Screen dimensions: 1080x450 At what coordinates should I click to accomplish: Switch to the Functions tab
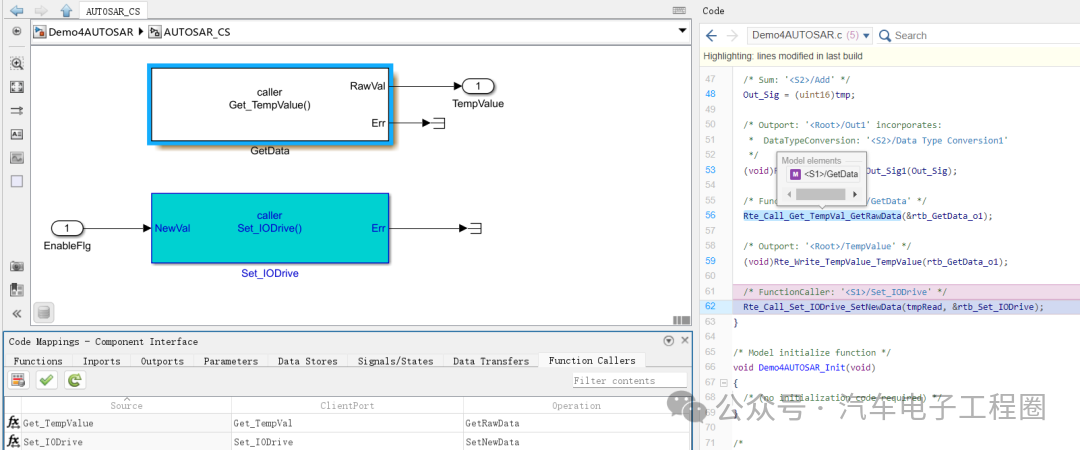tap(38, 361)
